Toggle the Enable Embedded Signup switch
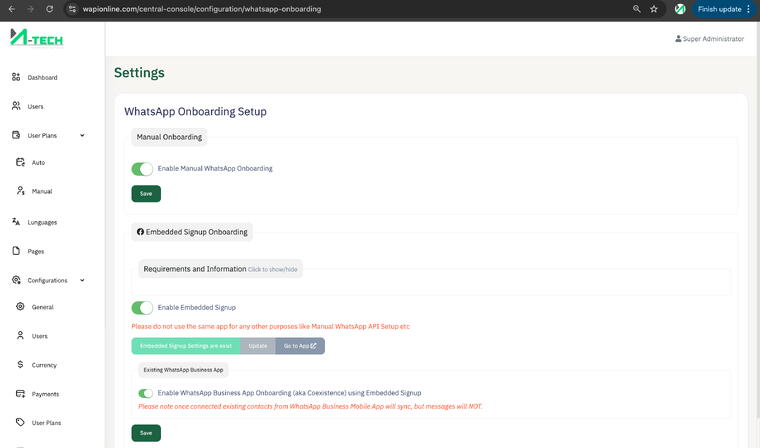 142,308
